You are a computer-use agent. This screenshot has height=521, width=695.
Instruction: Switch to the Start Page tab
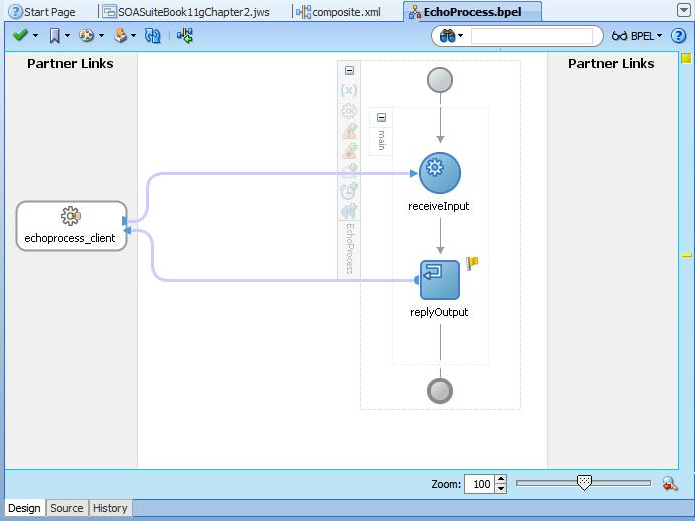(x=42, y=12)
